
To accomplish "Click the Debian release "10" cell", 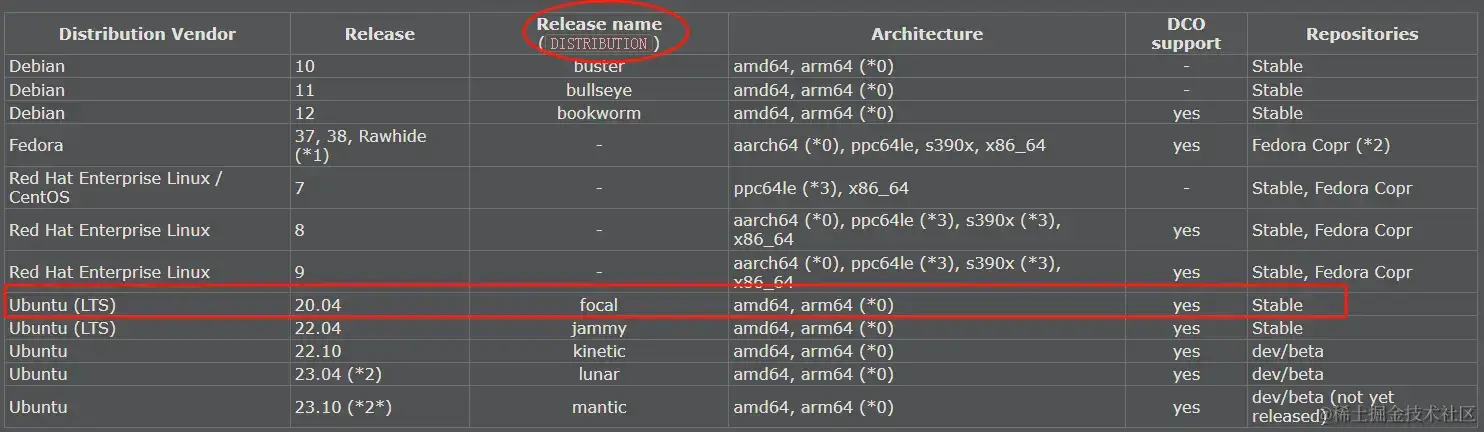I will coord(380,66).
